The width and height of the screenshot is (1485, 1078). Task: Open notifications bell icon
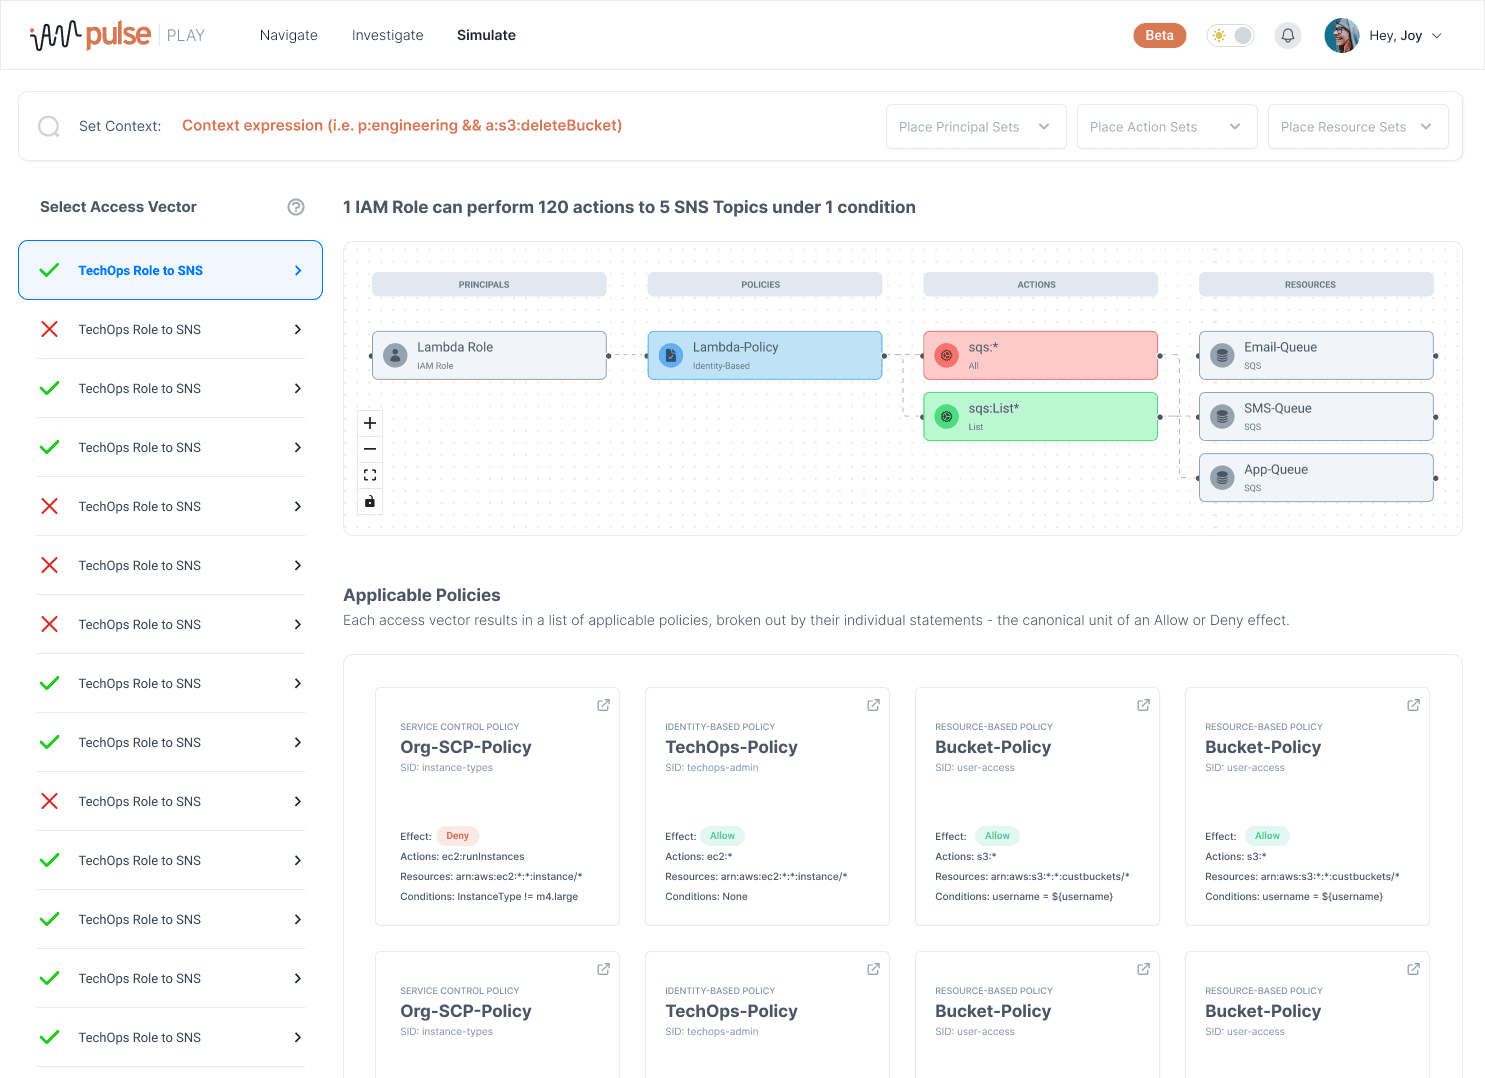pos(1288,35)
